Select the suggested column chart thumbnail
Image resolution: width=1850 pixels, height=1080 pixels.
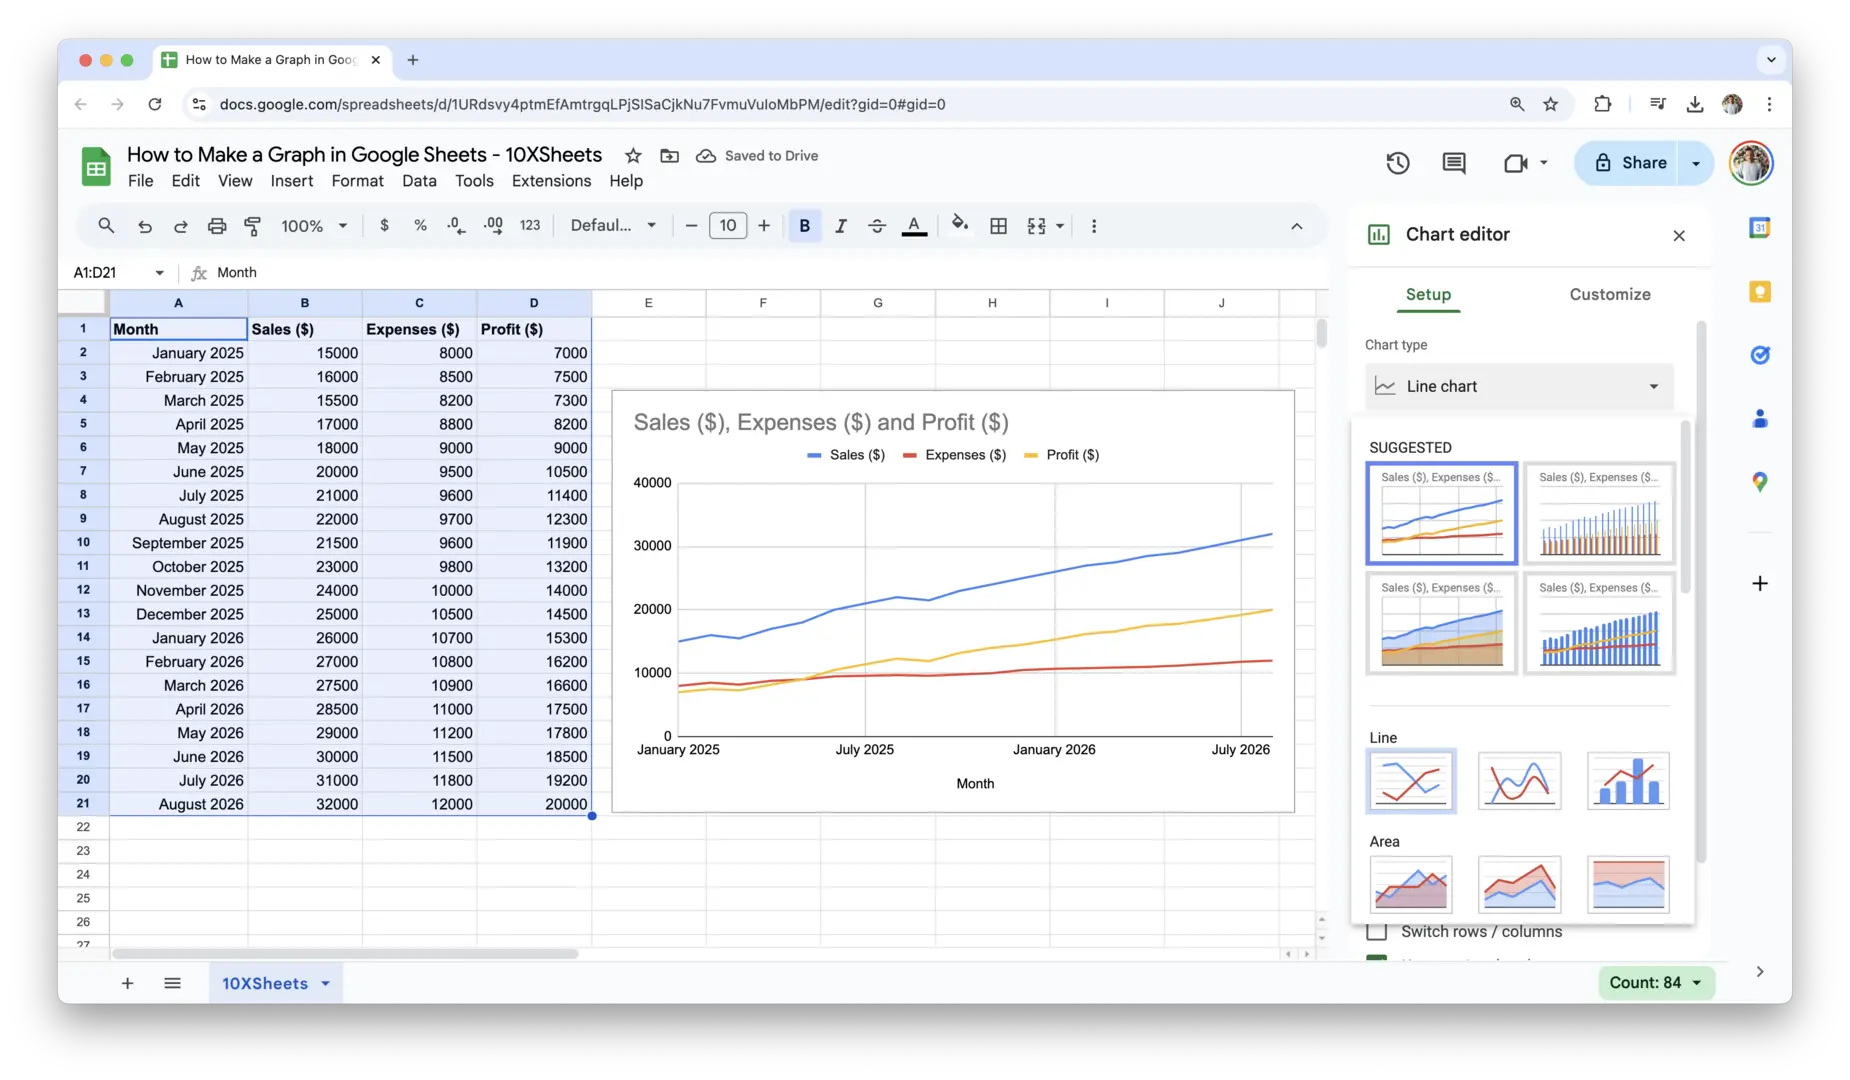click(x=1599, y=513)
